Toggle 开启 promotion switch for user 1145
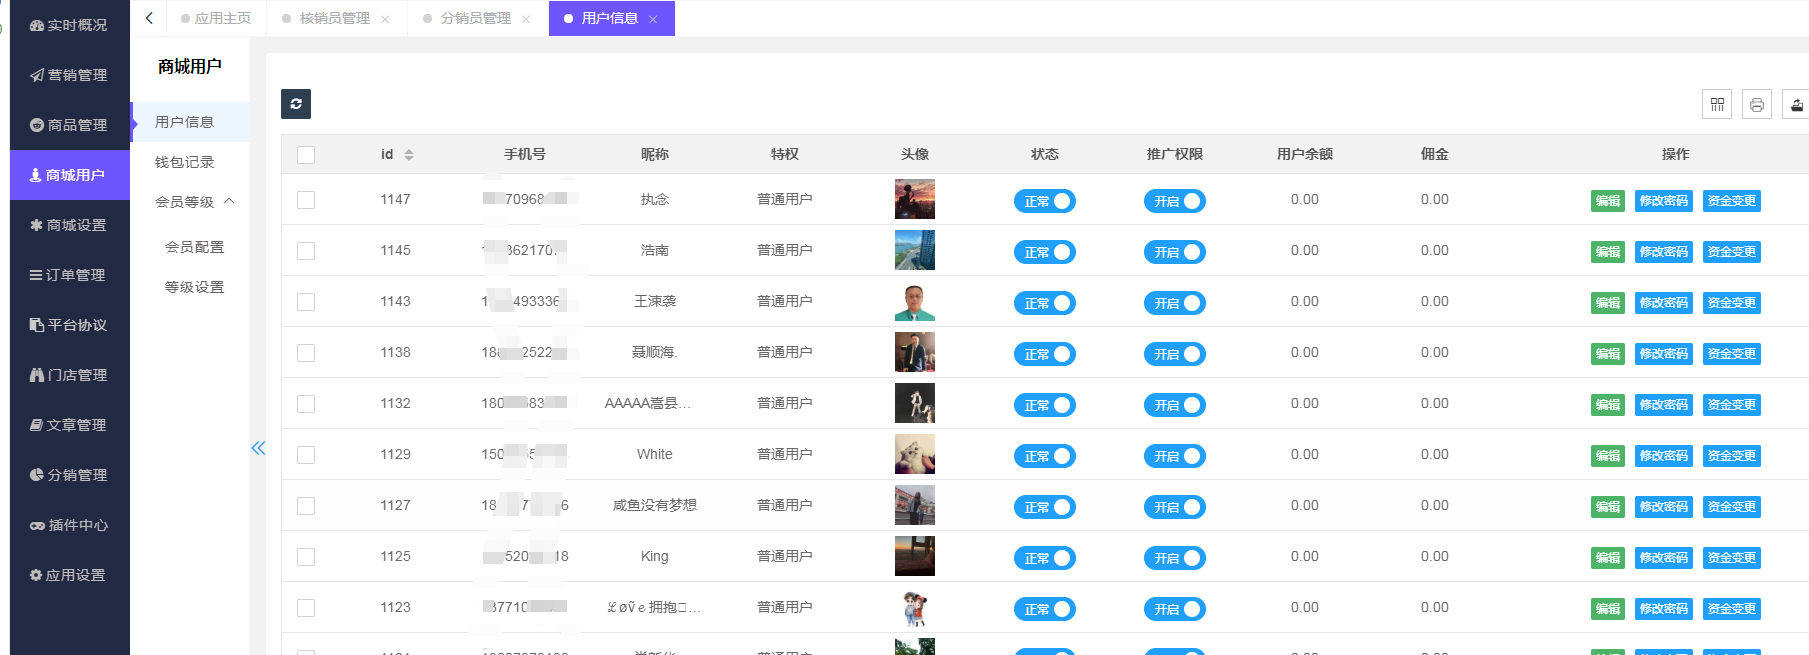 [x=1175, y=252]
